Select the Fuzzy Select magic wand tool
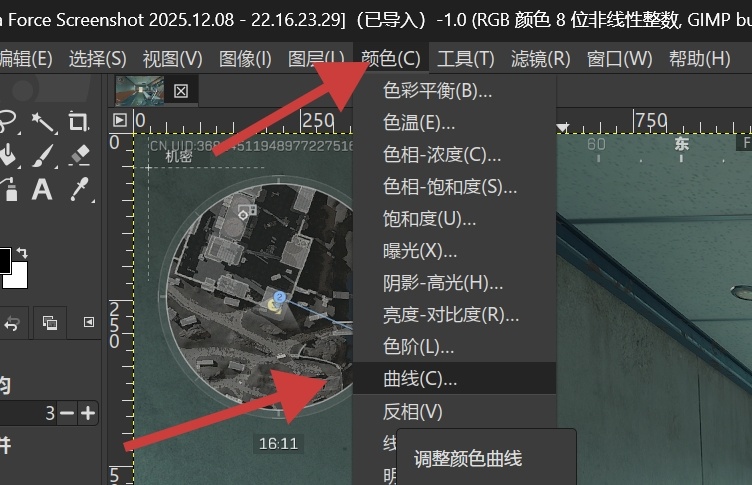 (x=43, y=122)
